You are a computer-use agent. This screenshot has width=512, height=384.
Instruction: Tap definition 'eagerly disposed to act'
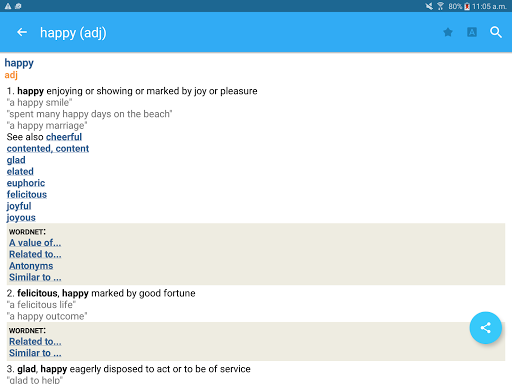pos(160,369)
